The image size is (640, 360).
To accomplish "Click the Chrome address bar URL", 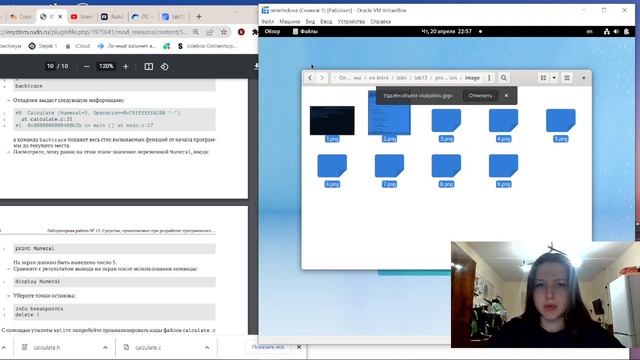I will (94, 32).
